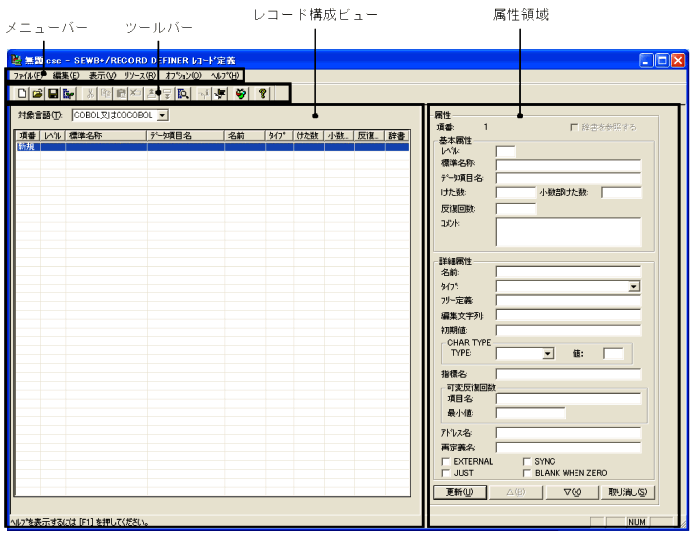Image resolution: width=692 pixels, height=534 pixels.
Task: Open the オプション(O) menu
Action: coord(183,75)
